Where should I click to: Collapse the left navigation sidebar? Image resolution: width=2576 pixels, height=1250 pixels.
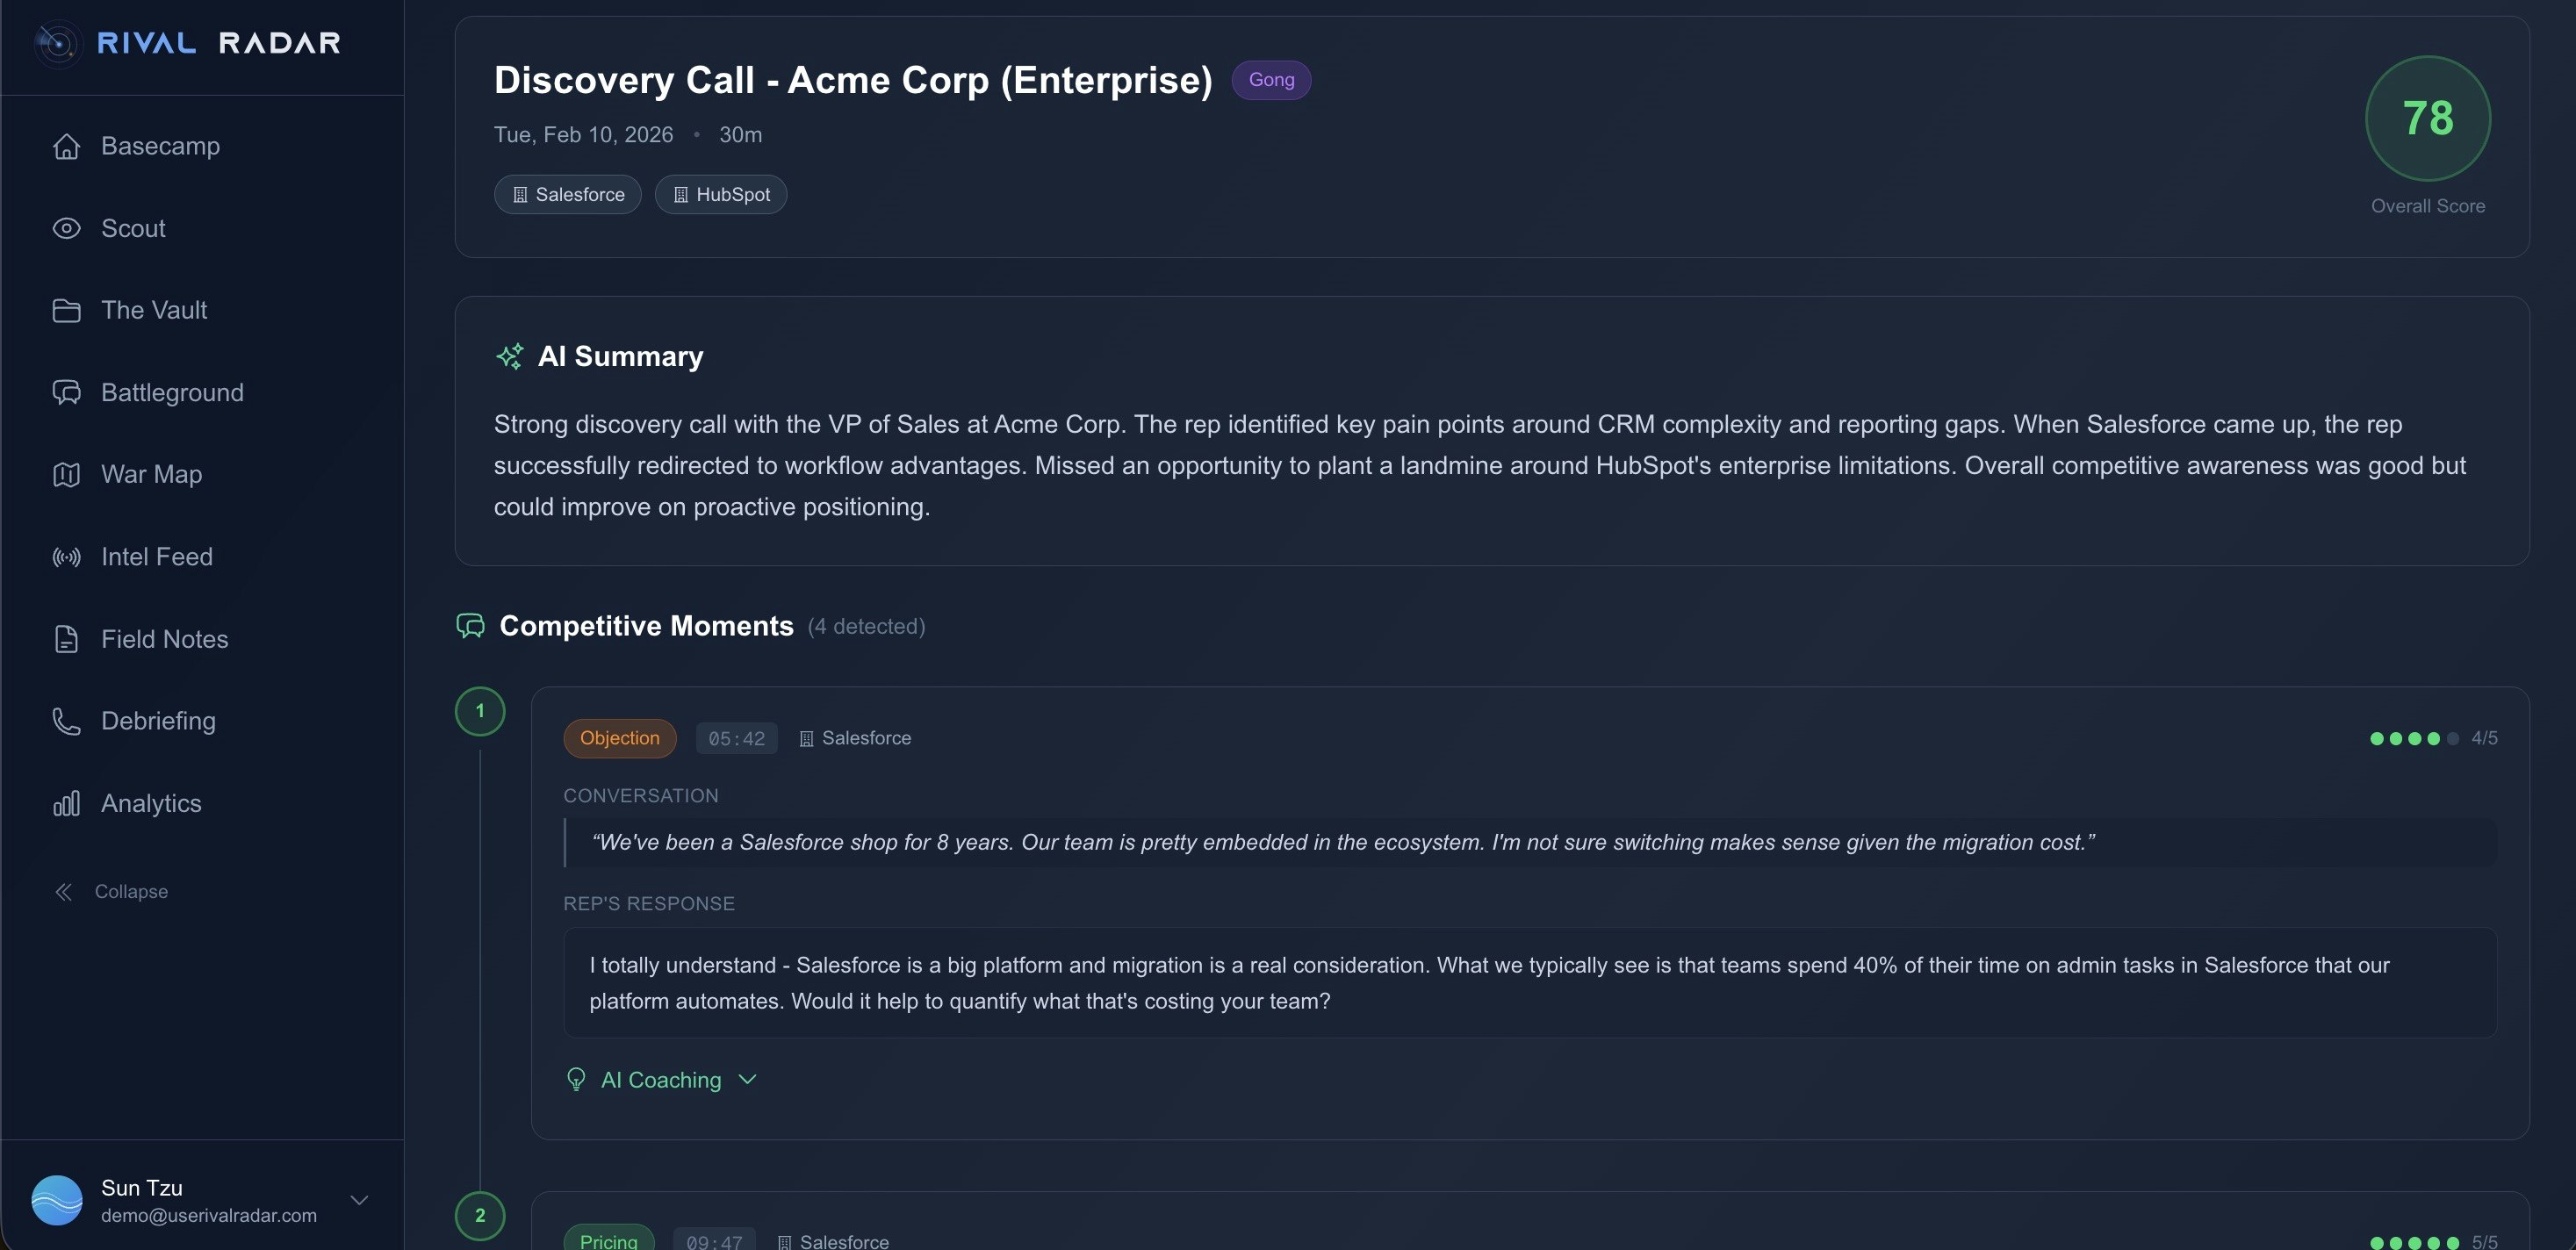point(111,890)
